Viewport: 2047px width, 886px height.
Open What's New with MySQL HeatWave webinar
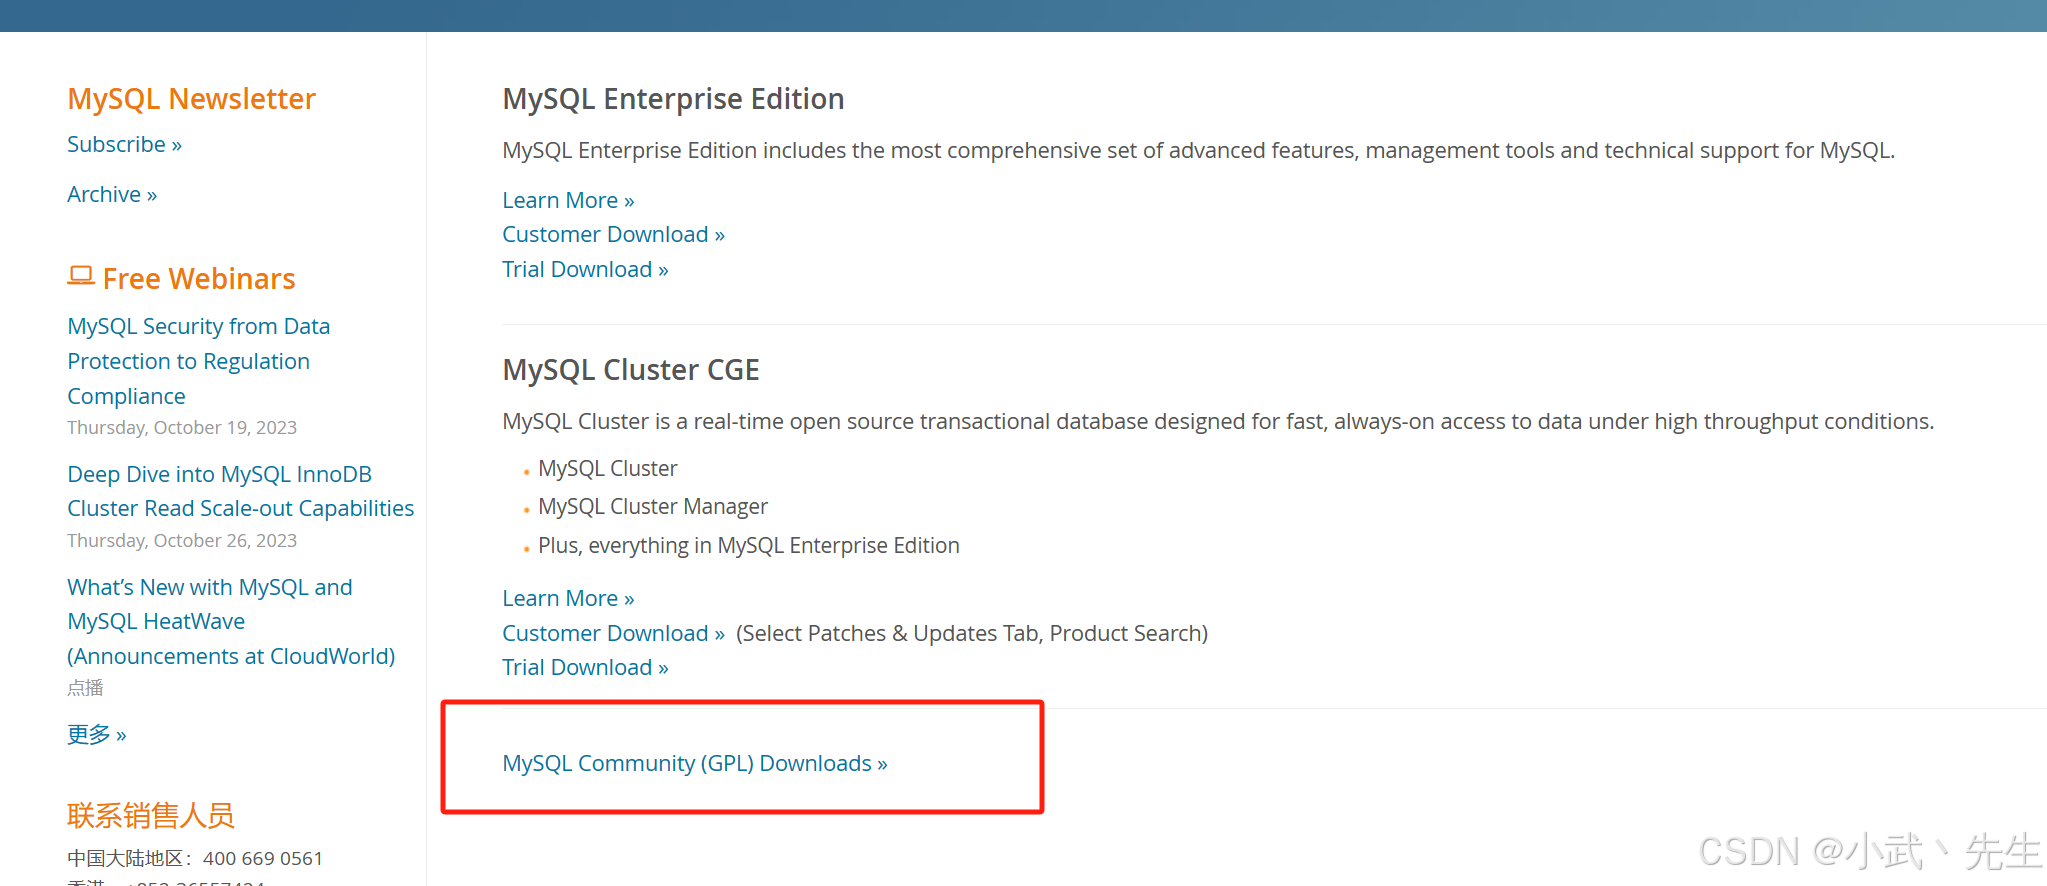point(231,621)
